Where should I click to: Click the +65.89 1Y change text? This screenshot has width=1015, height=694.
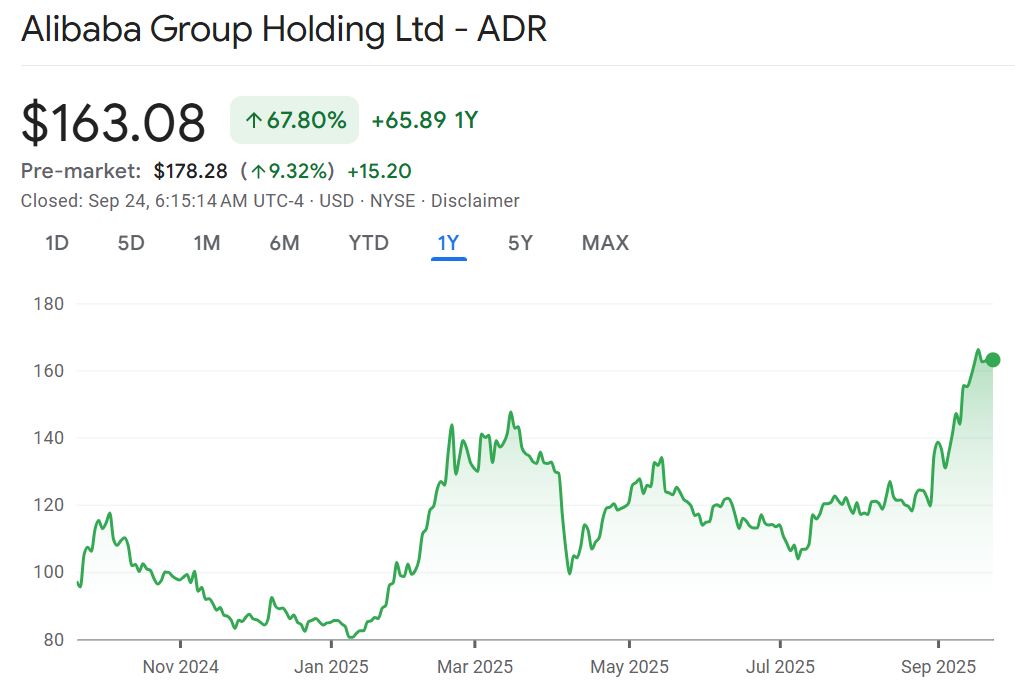[424, 121]
